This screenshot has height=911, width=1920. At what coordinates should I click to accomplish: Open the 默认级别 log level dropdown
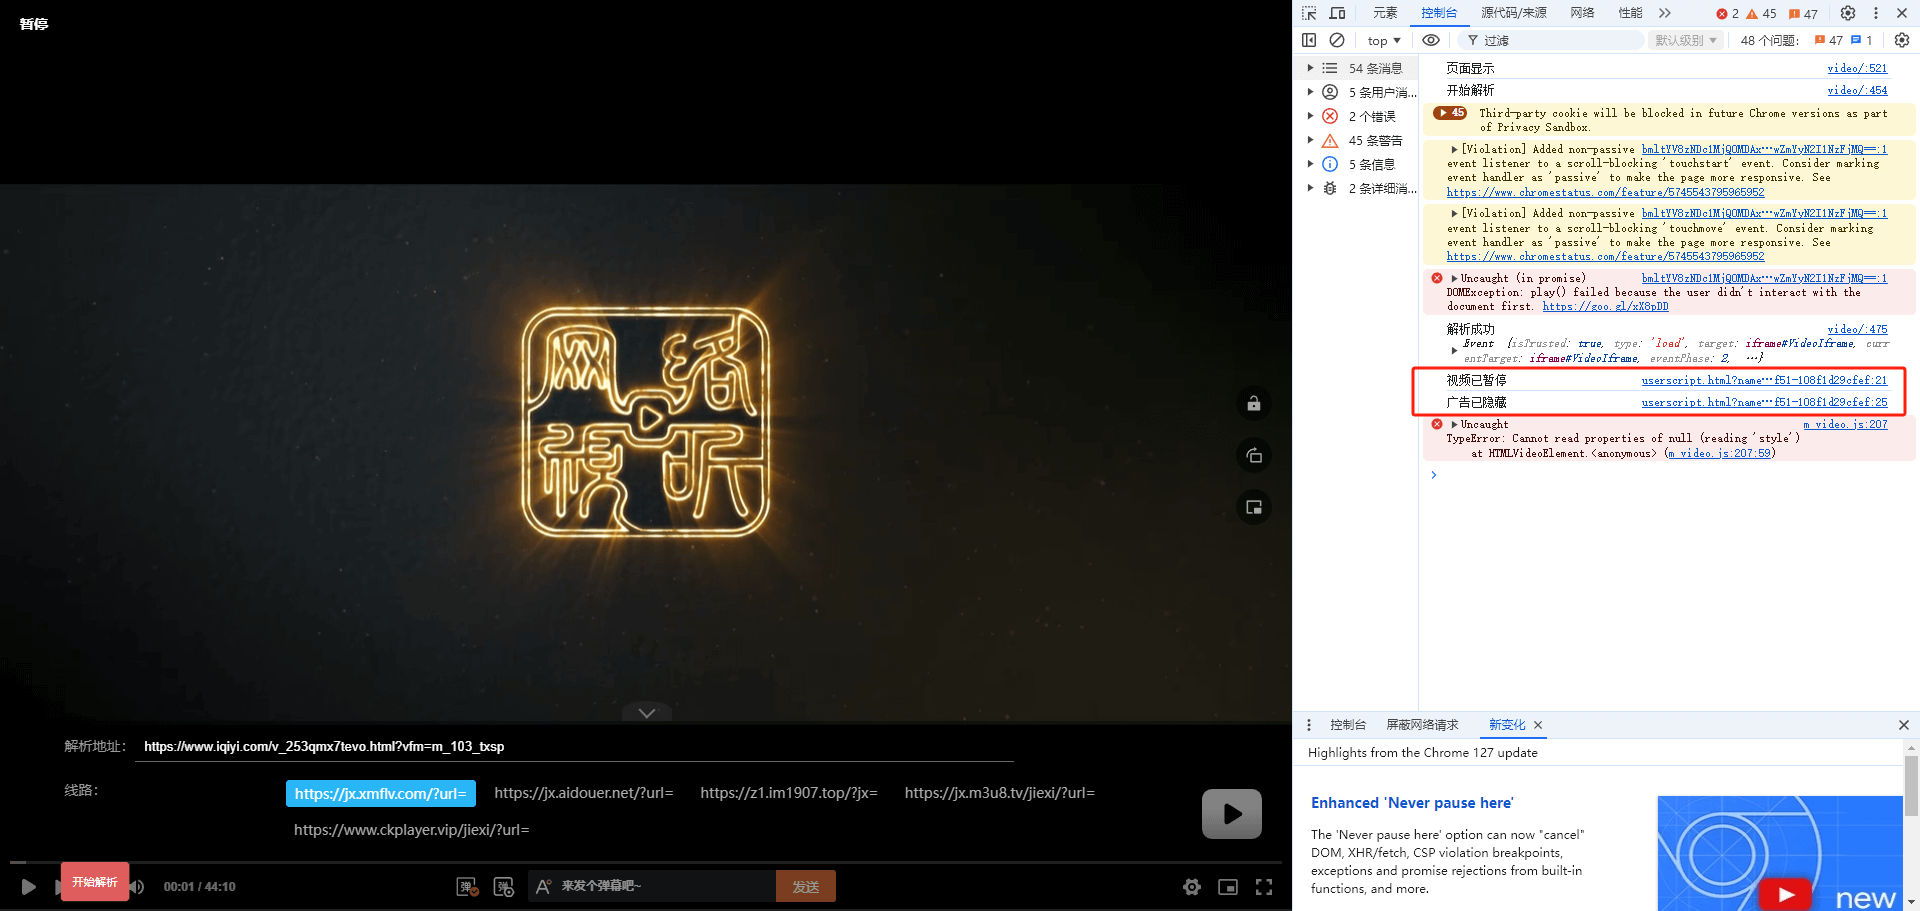tap(1686, 40)
